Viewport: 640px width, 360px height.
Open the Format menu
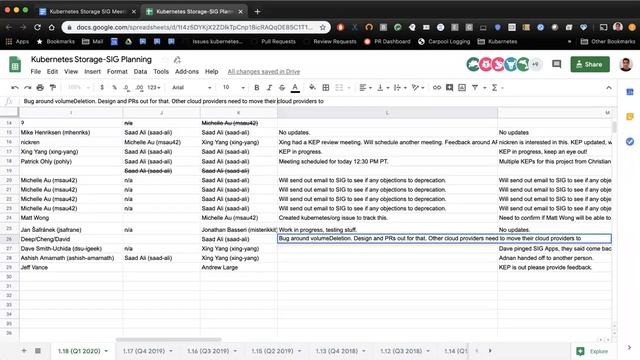click(x=117, y=71)
